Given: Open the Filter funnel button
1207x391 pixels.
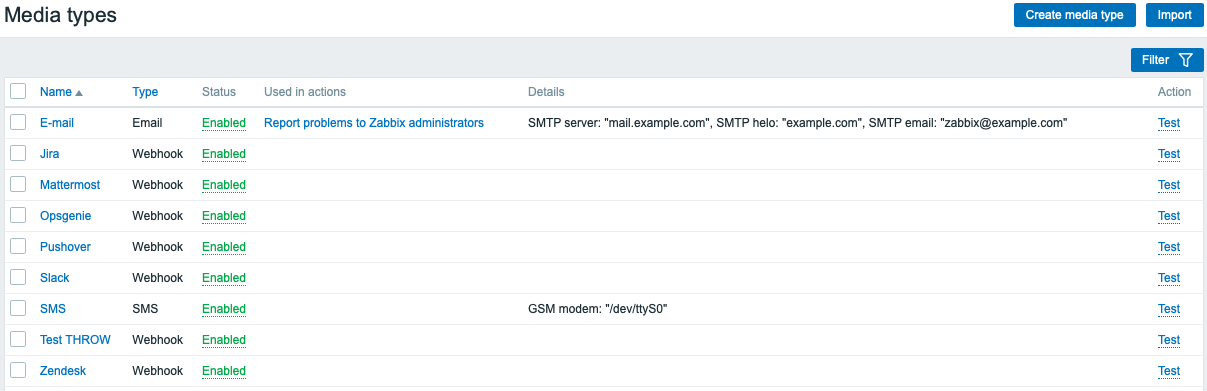Looking at the screenshot, I should (1167, 60).
